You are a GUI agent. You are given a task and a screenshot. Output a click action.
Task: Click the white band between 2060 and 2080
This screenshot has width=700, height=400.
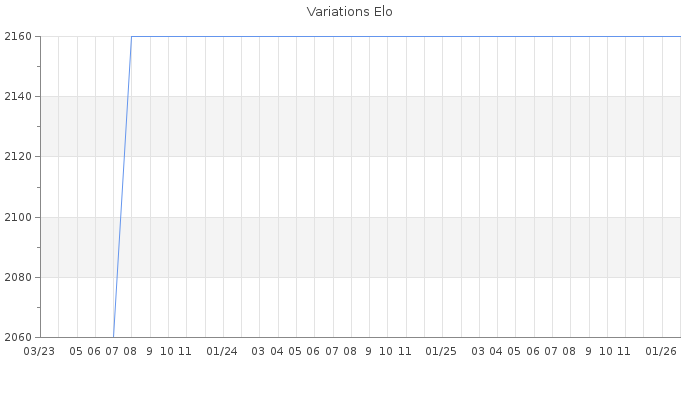[x=400, y=307]
